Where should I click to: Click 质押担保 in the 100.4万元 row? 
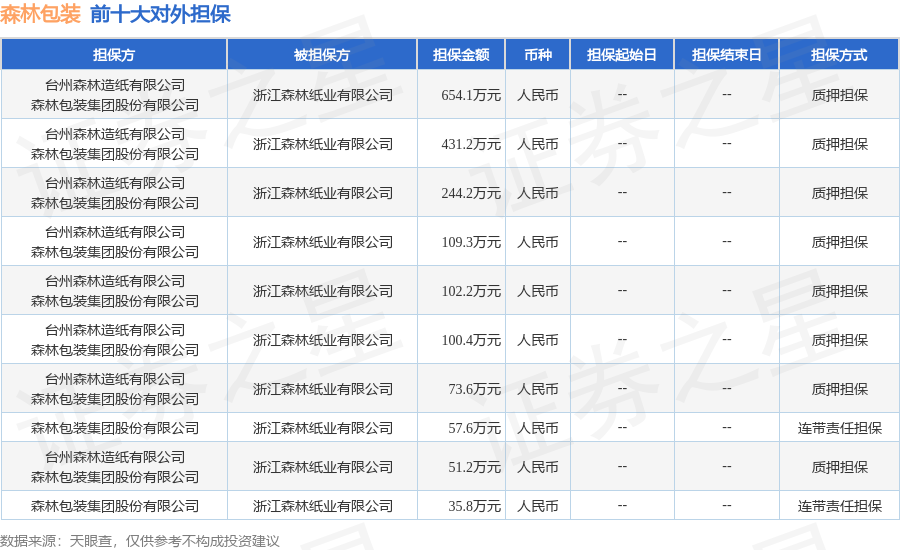pyautogui.click(x=839, y=340)
